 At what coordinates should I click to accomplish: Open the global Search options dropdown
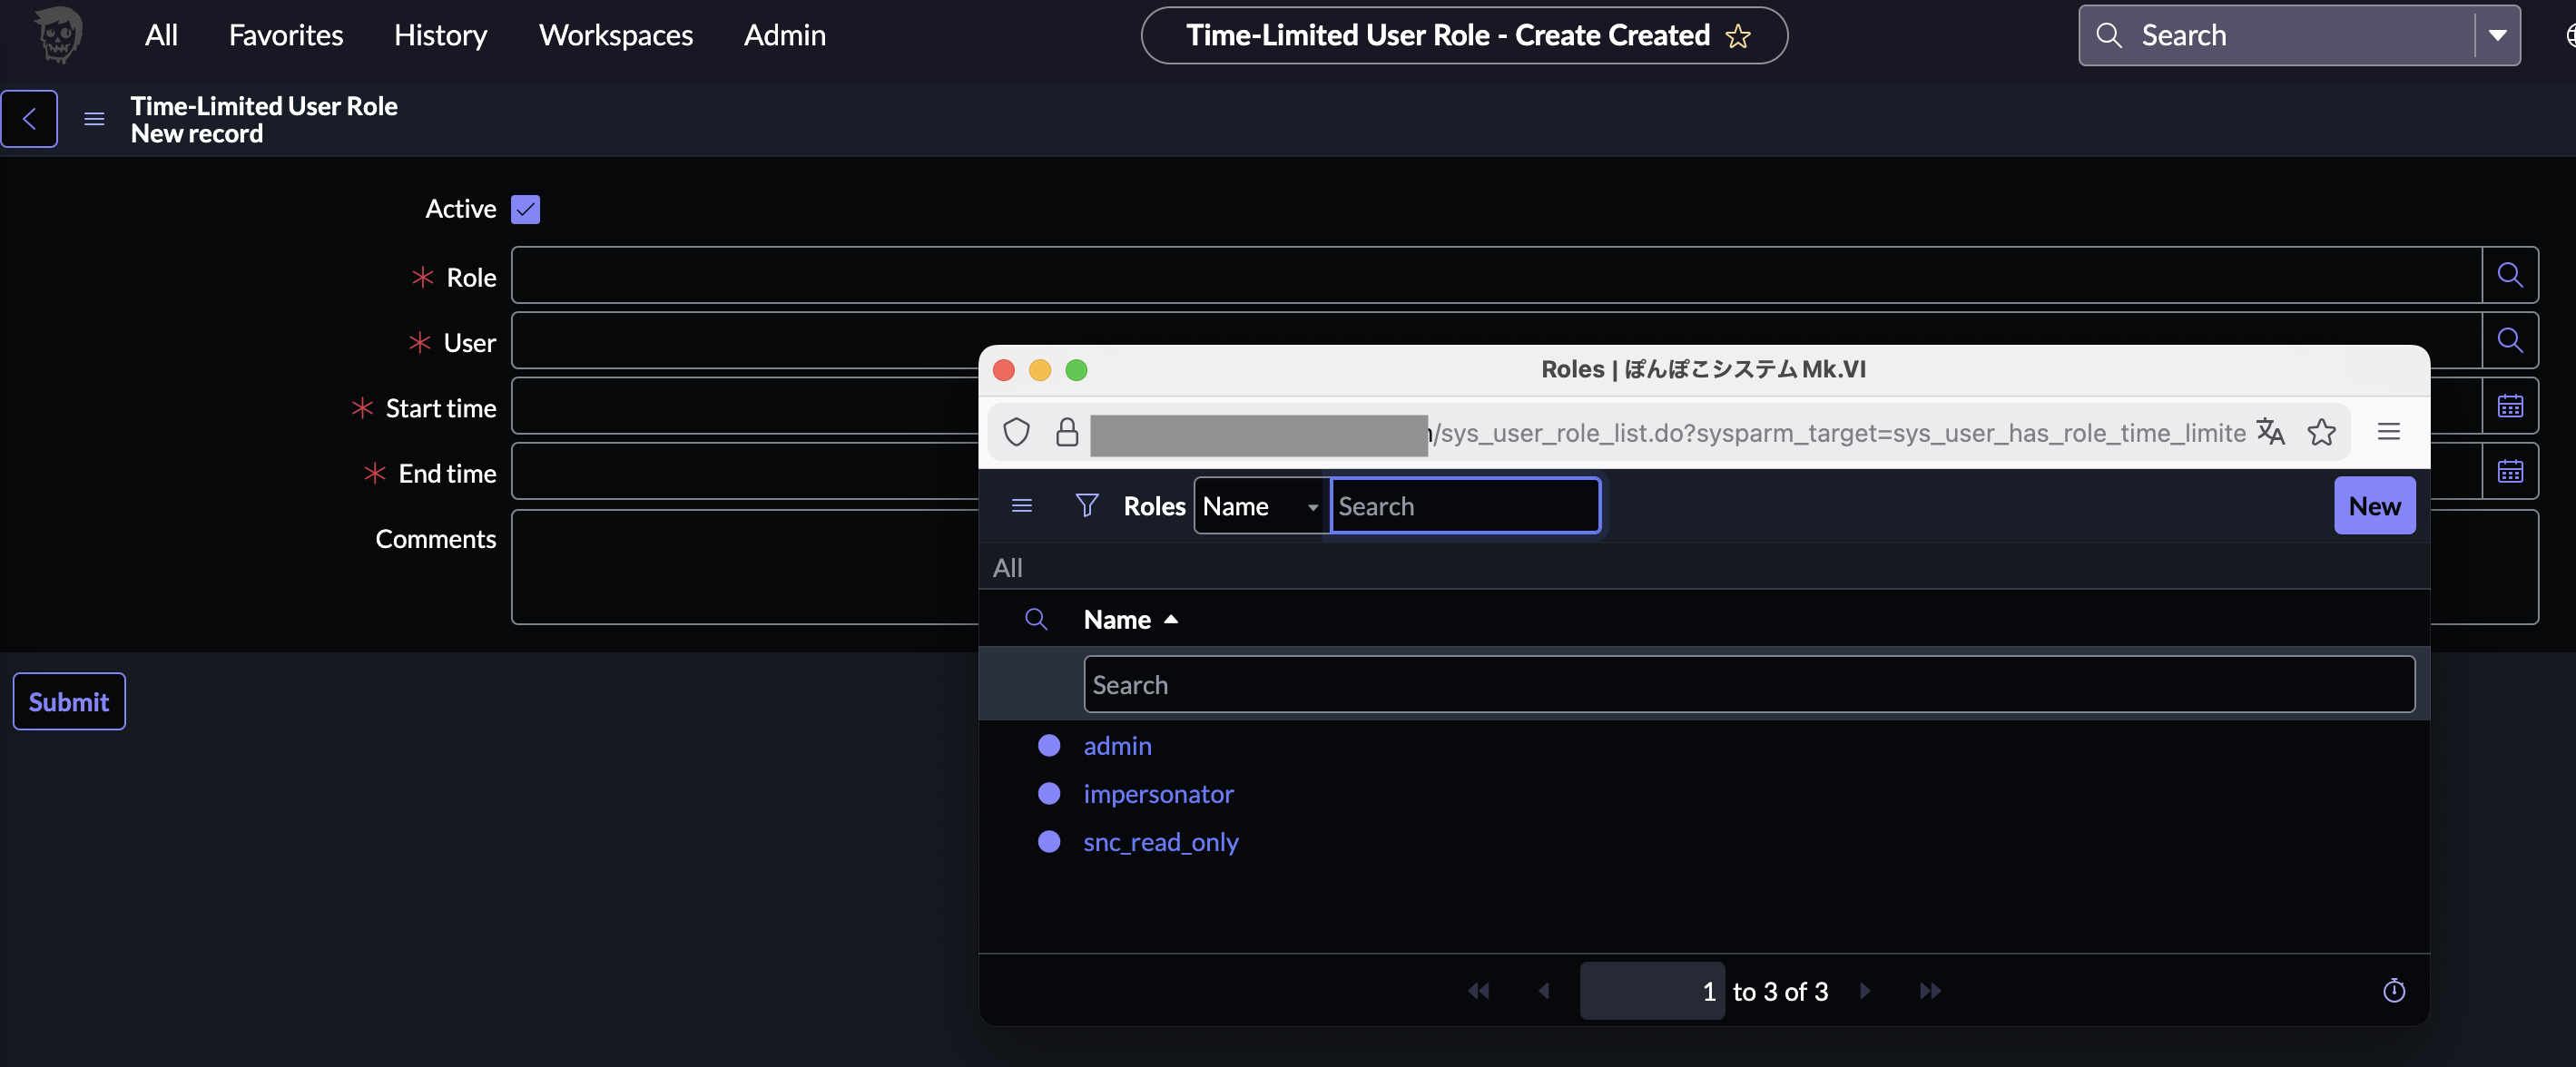coord(2497,36)
